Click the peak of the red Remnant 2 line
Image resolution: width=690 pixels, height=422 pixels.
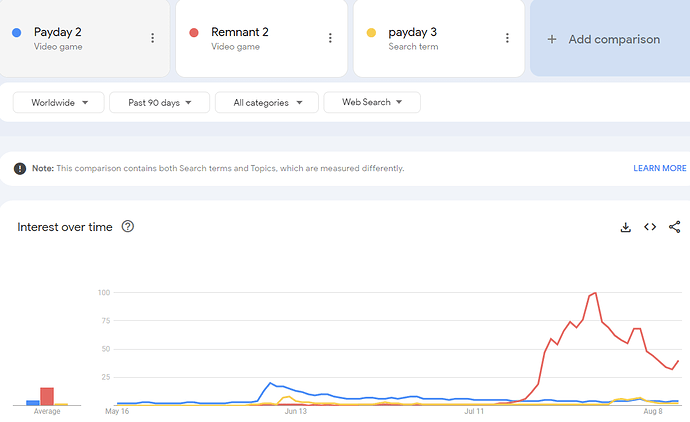pyautogui.click(x=595, y=293)
